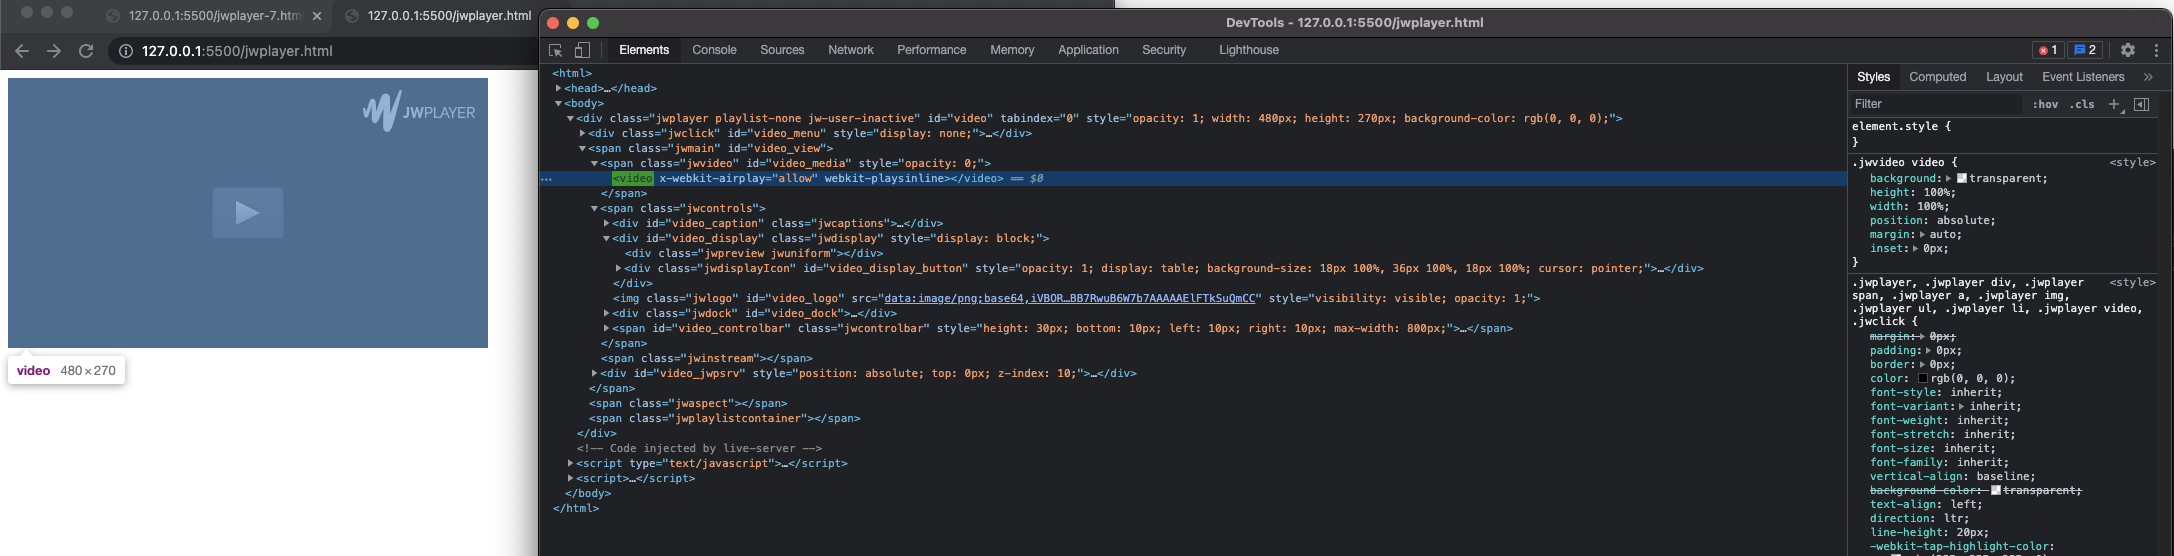
Task: Click the rgb(0, 0, 0) color swatch
Action: (x=1922, y=379)
